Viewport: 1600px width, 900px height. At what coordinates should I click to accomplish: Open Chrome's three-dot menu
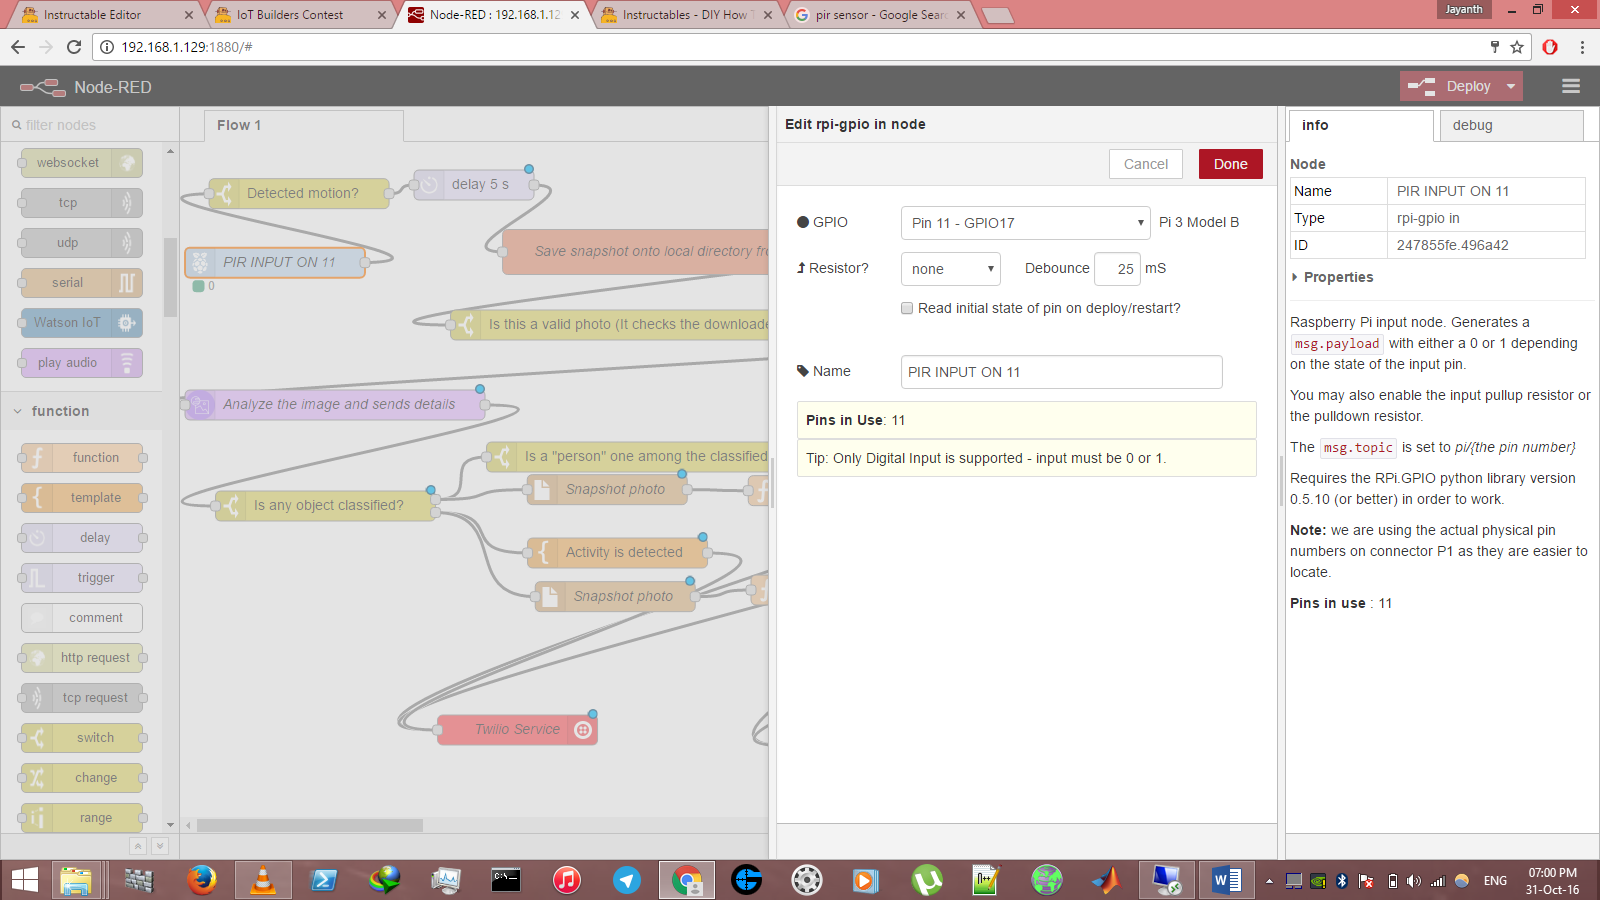pos(1582,47)
